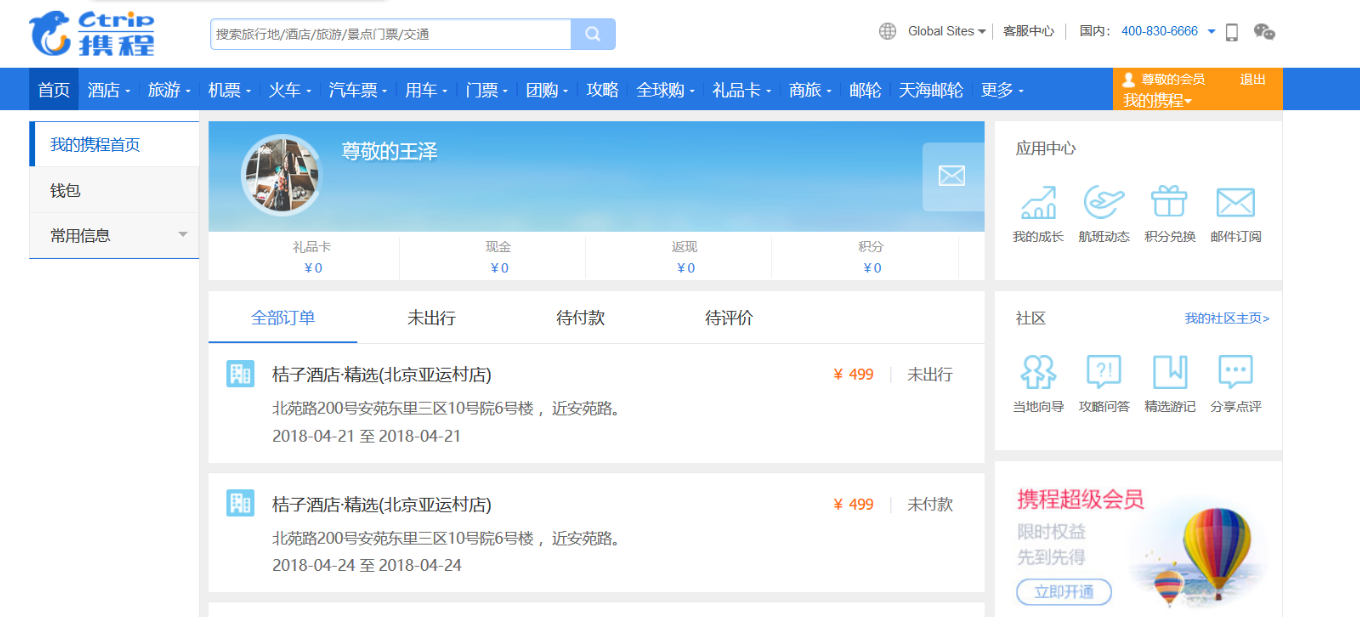Open the 更多 nav dropdown

[x=1002, y=90]
